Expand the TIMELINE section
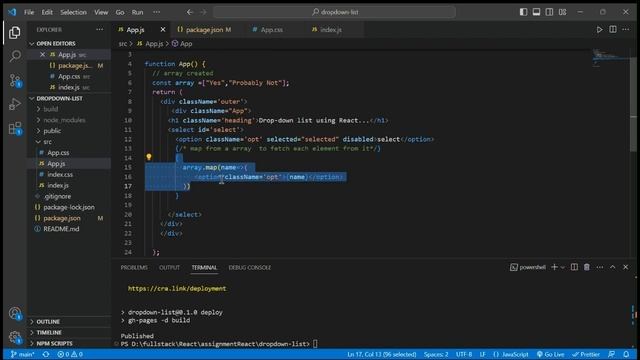This screenshot has height=360, width=640. coord(49,333)
